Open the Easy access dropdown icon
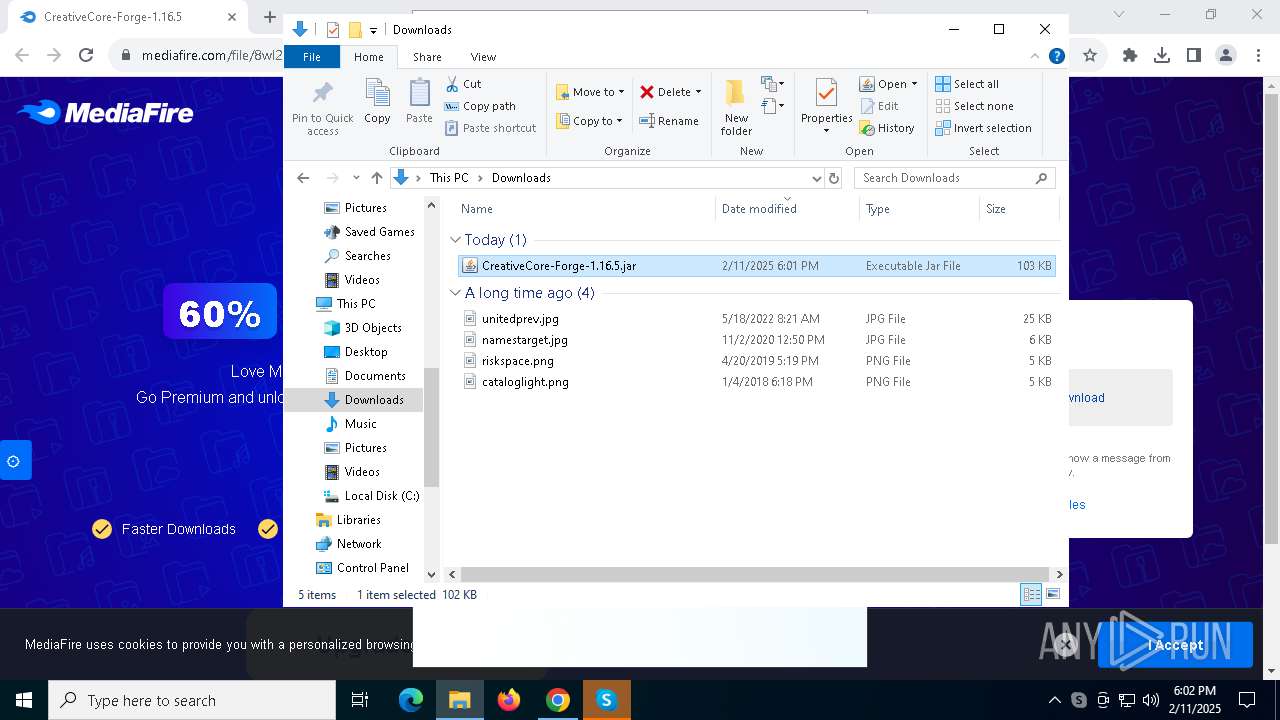The width and height of the screenshot is (1280, 720). (x=771, y=106)
